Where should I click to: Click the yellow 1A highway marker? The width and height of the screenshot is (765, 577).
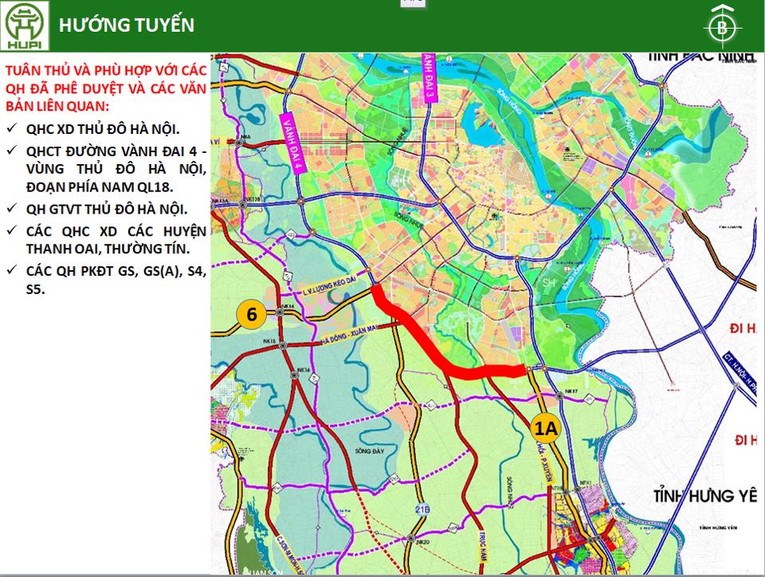546,428
